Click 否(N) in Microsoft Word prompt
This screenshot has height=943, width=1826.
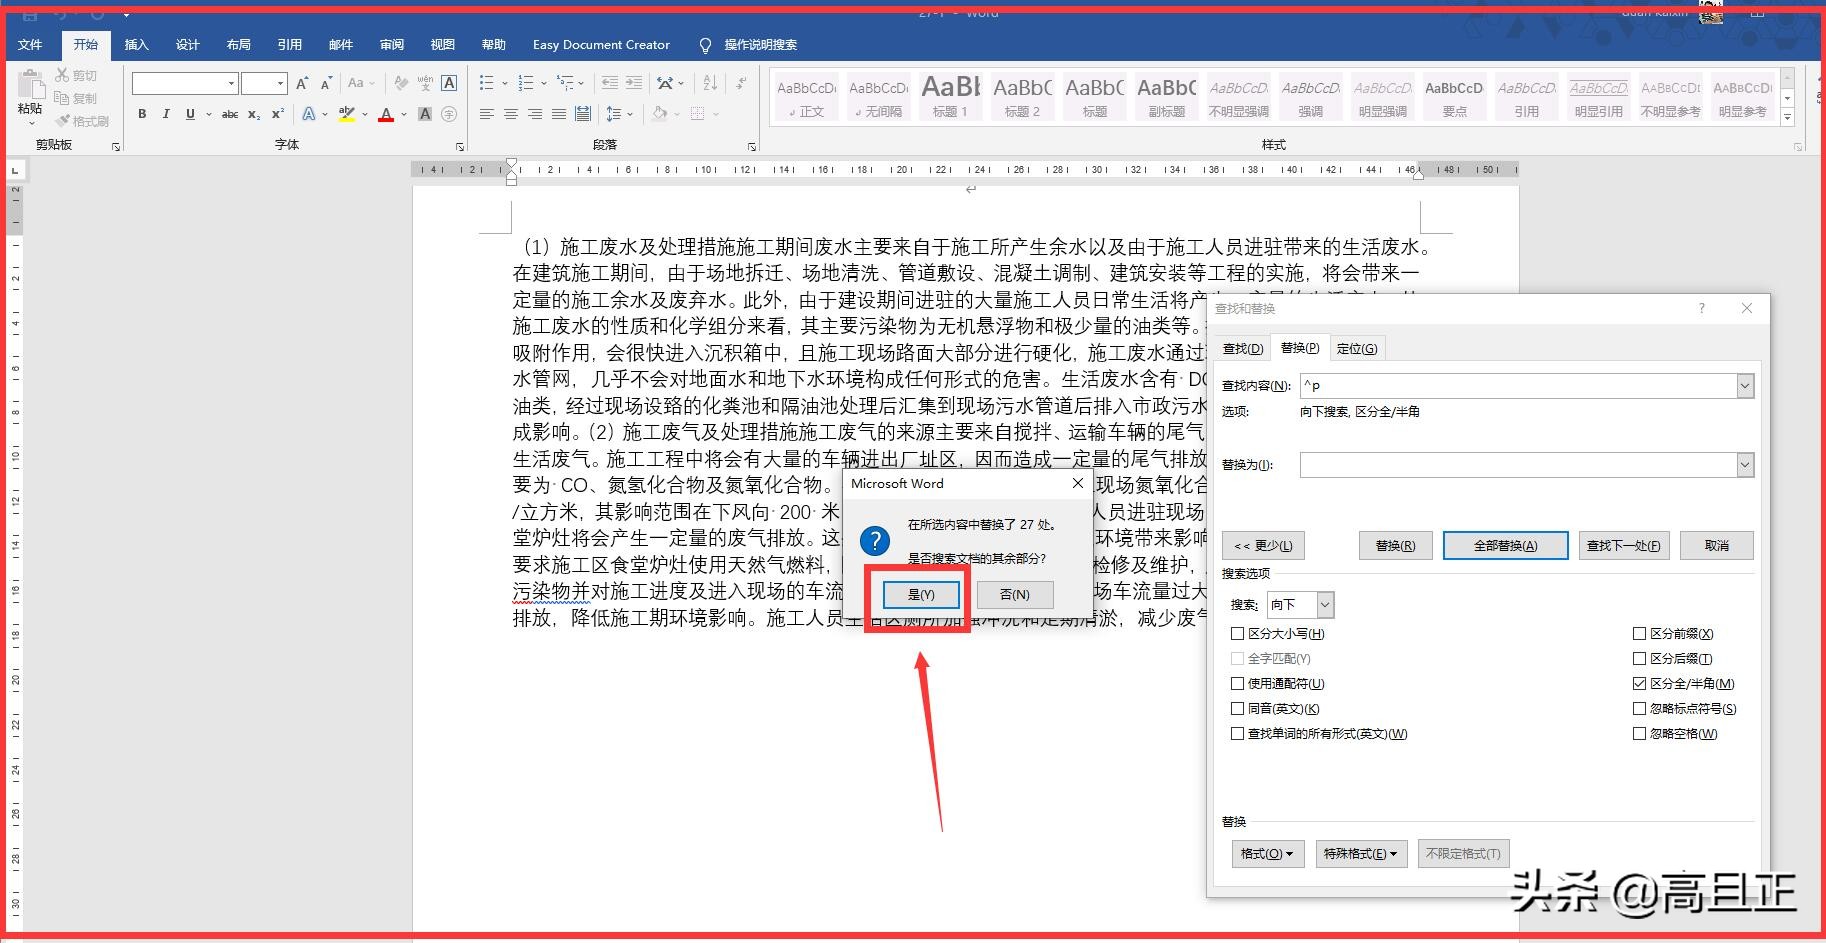(1015, 594)
